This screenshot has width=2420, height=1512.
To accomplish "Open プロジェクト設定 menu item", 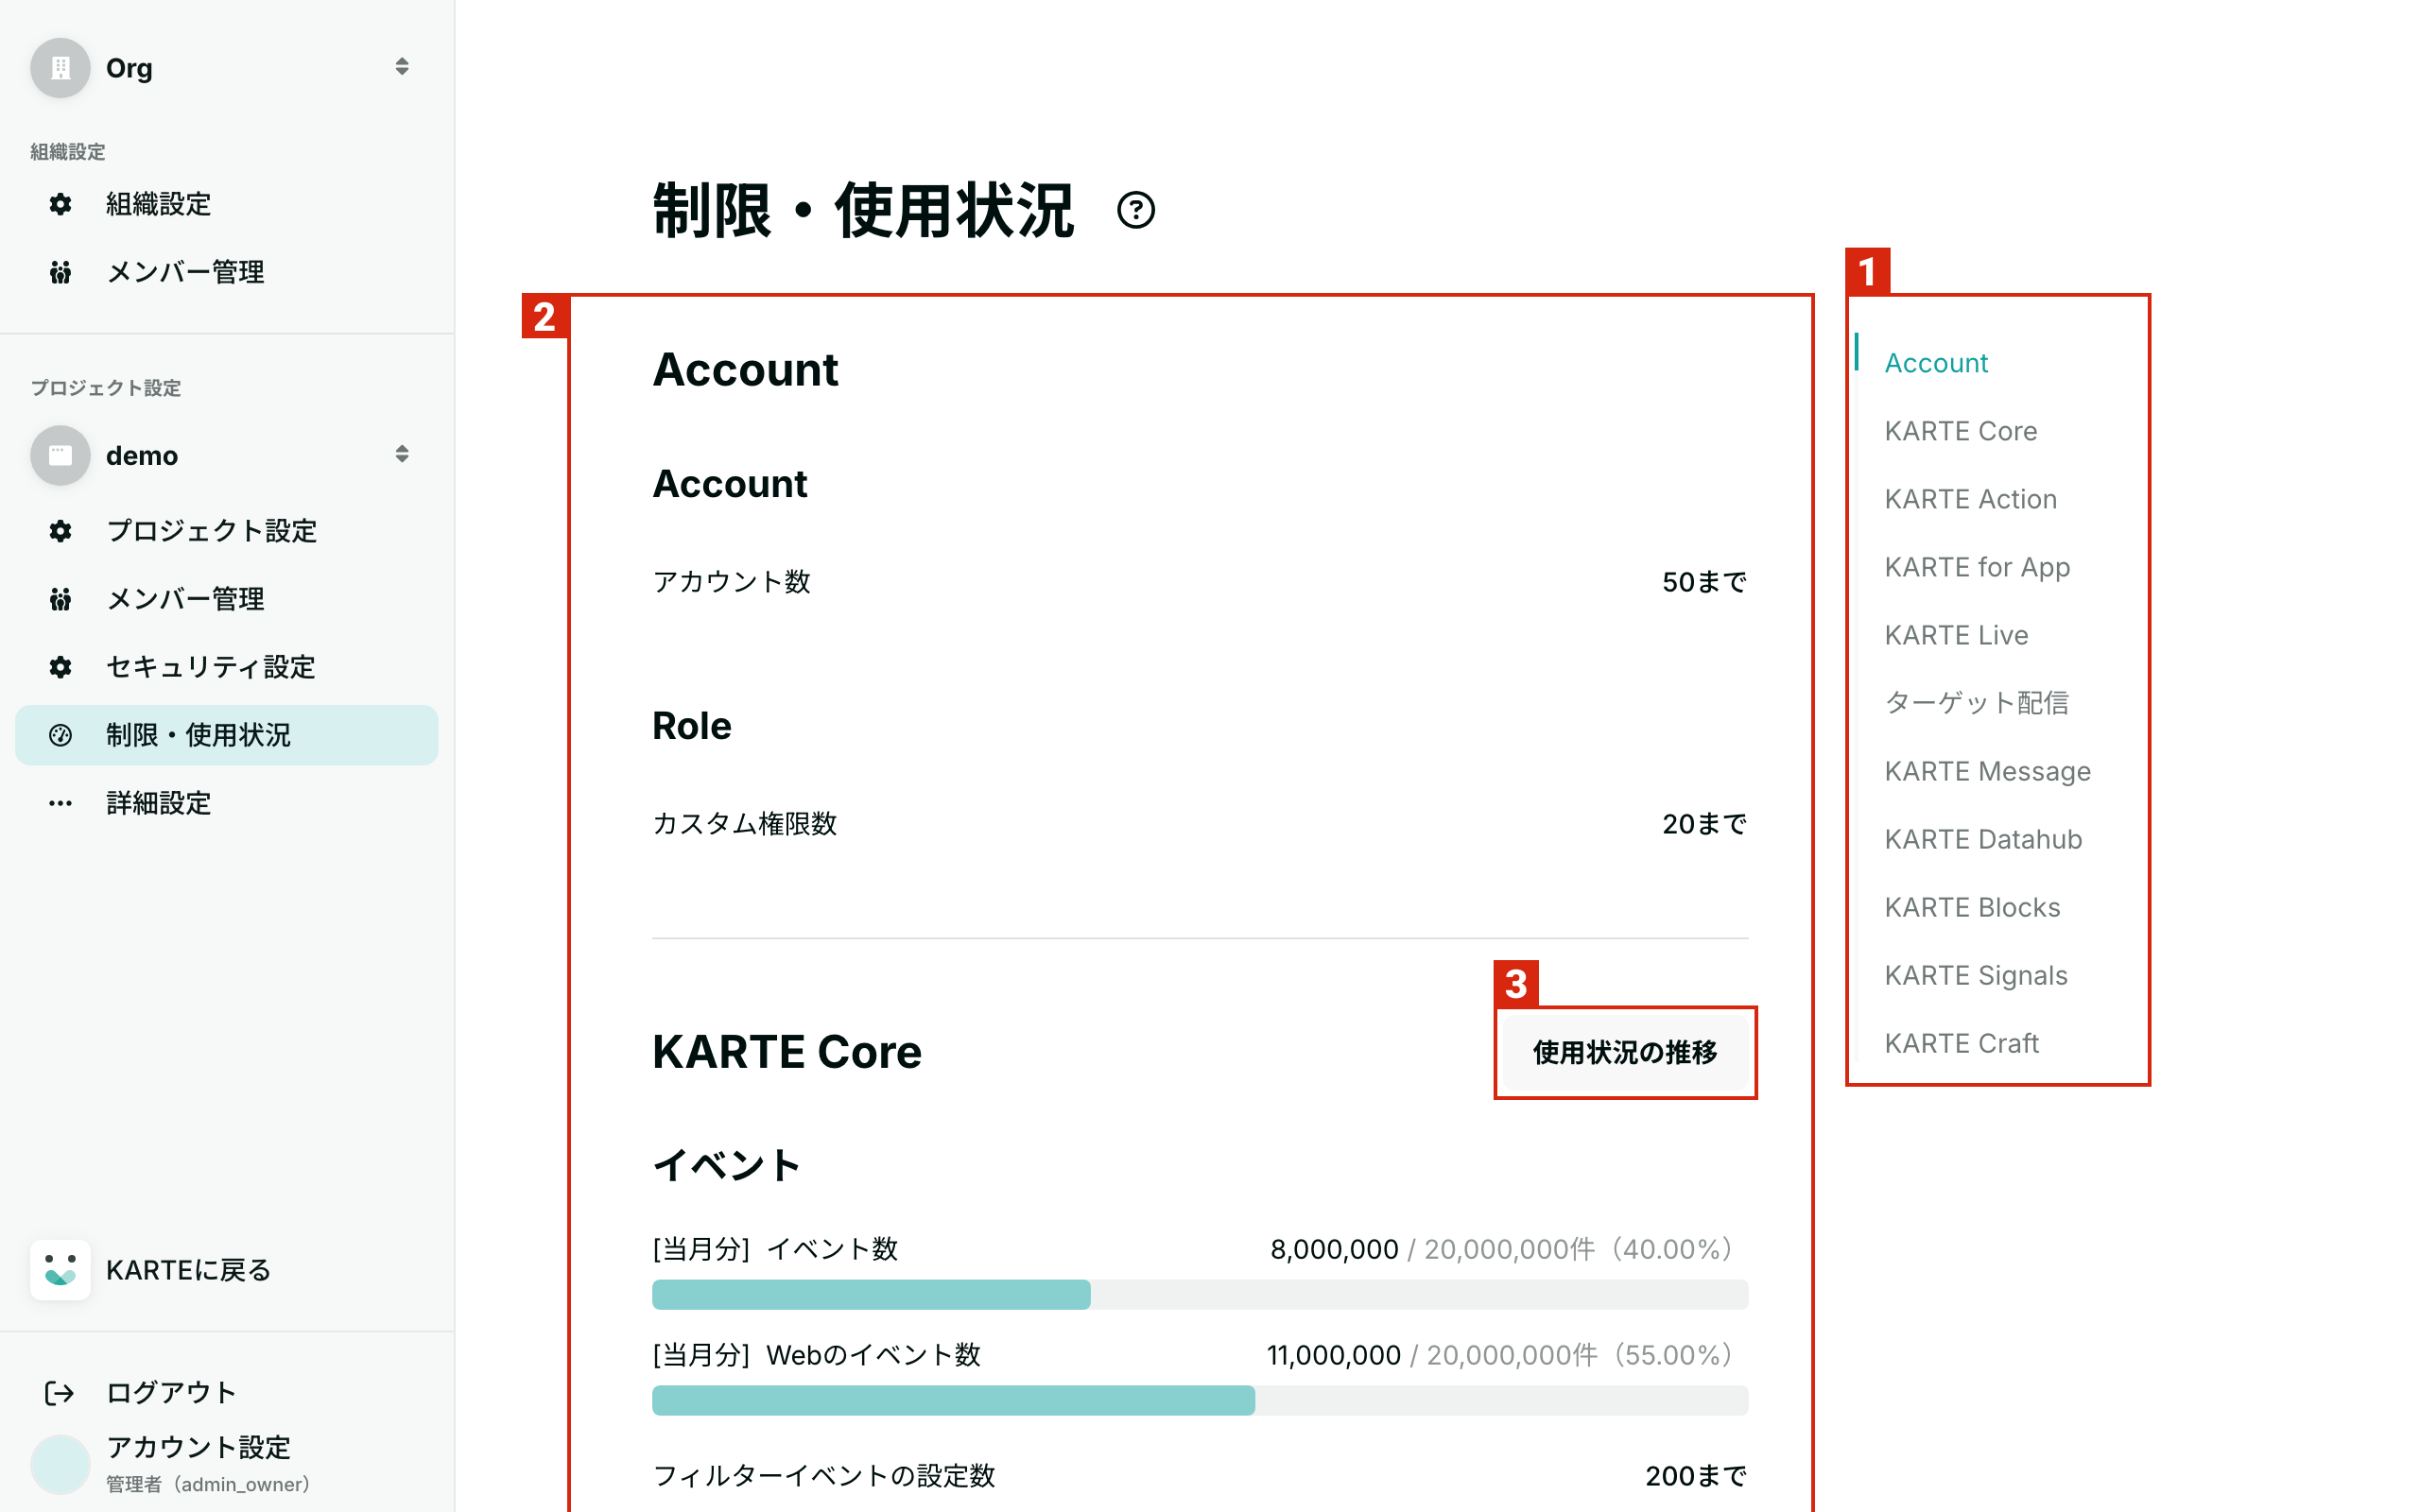I will point(227,531).
